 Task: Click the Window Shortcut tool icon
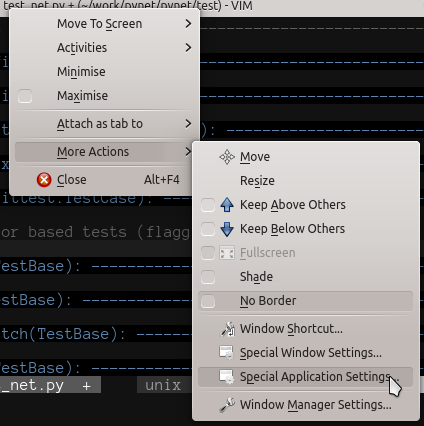pyautogui.click(x=228, y=329)
